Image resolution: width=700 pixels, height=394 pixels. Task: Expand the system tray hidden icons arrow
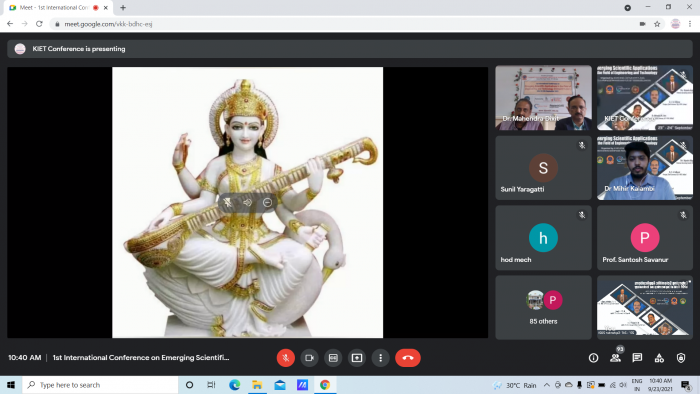coord(546,385)
